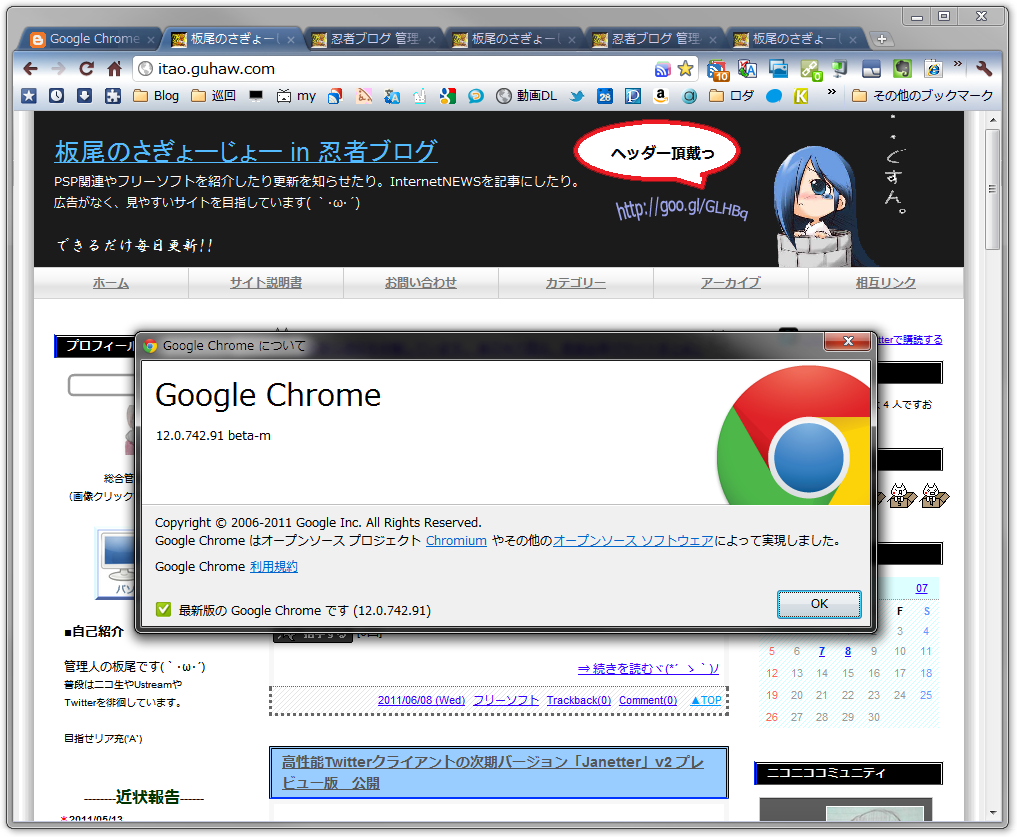This screenshot has width=1017, height=837.
Task: Close the Google Chrome について dialog
Action: coord(847,341)
